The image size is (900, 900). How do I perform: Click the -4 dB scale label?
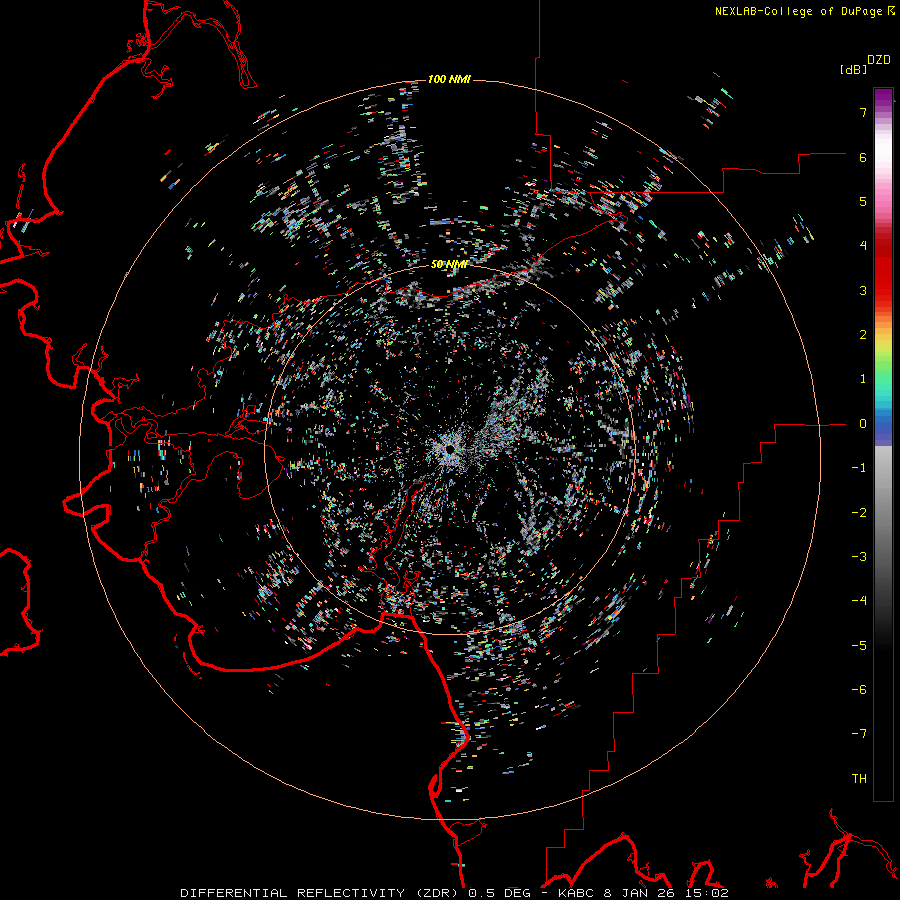click(859, 600)
